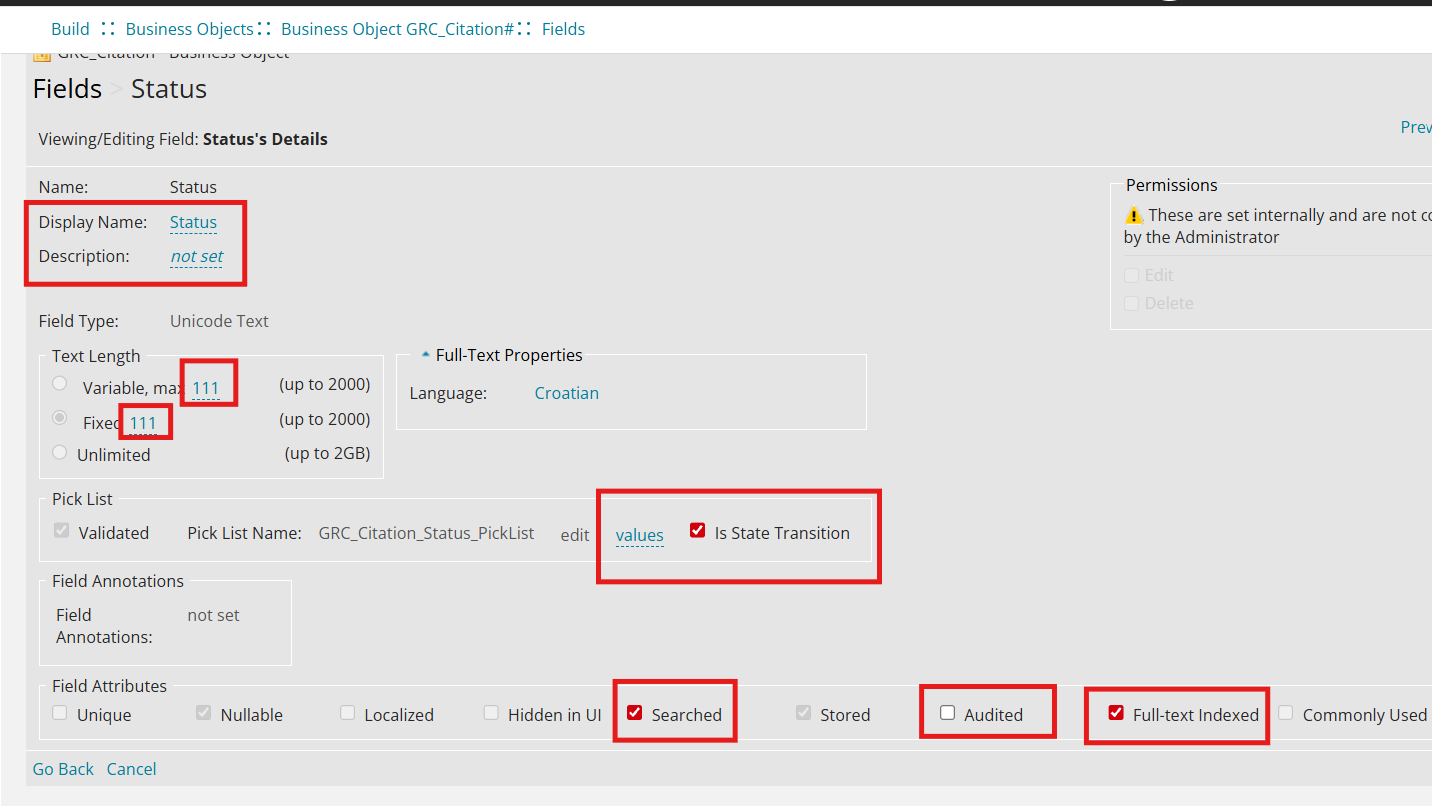Viewport: 1432px width, 806px height.
Task: Check the Audited field attribute
Action: coord(948,713)
